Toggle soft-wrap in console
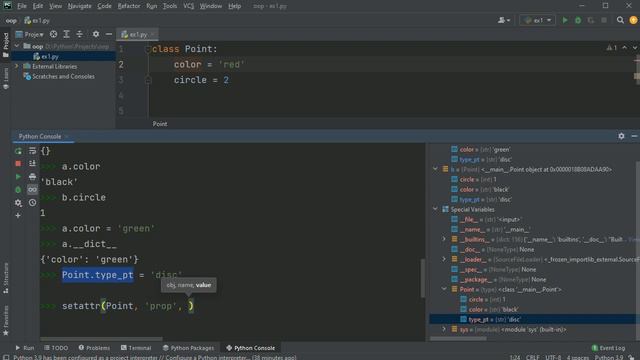The height and width of the screenshot is (360, 640). [x=32, y=151]
